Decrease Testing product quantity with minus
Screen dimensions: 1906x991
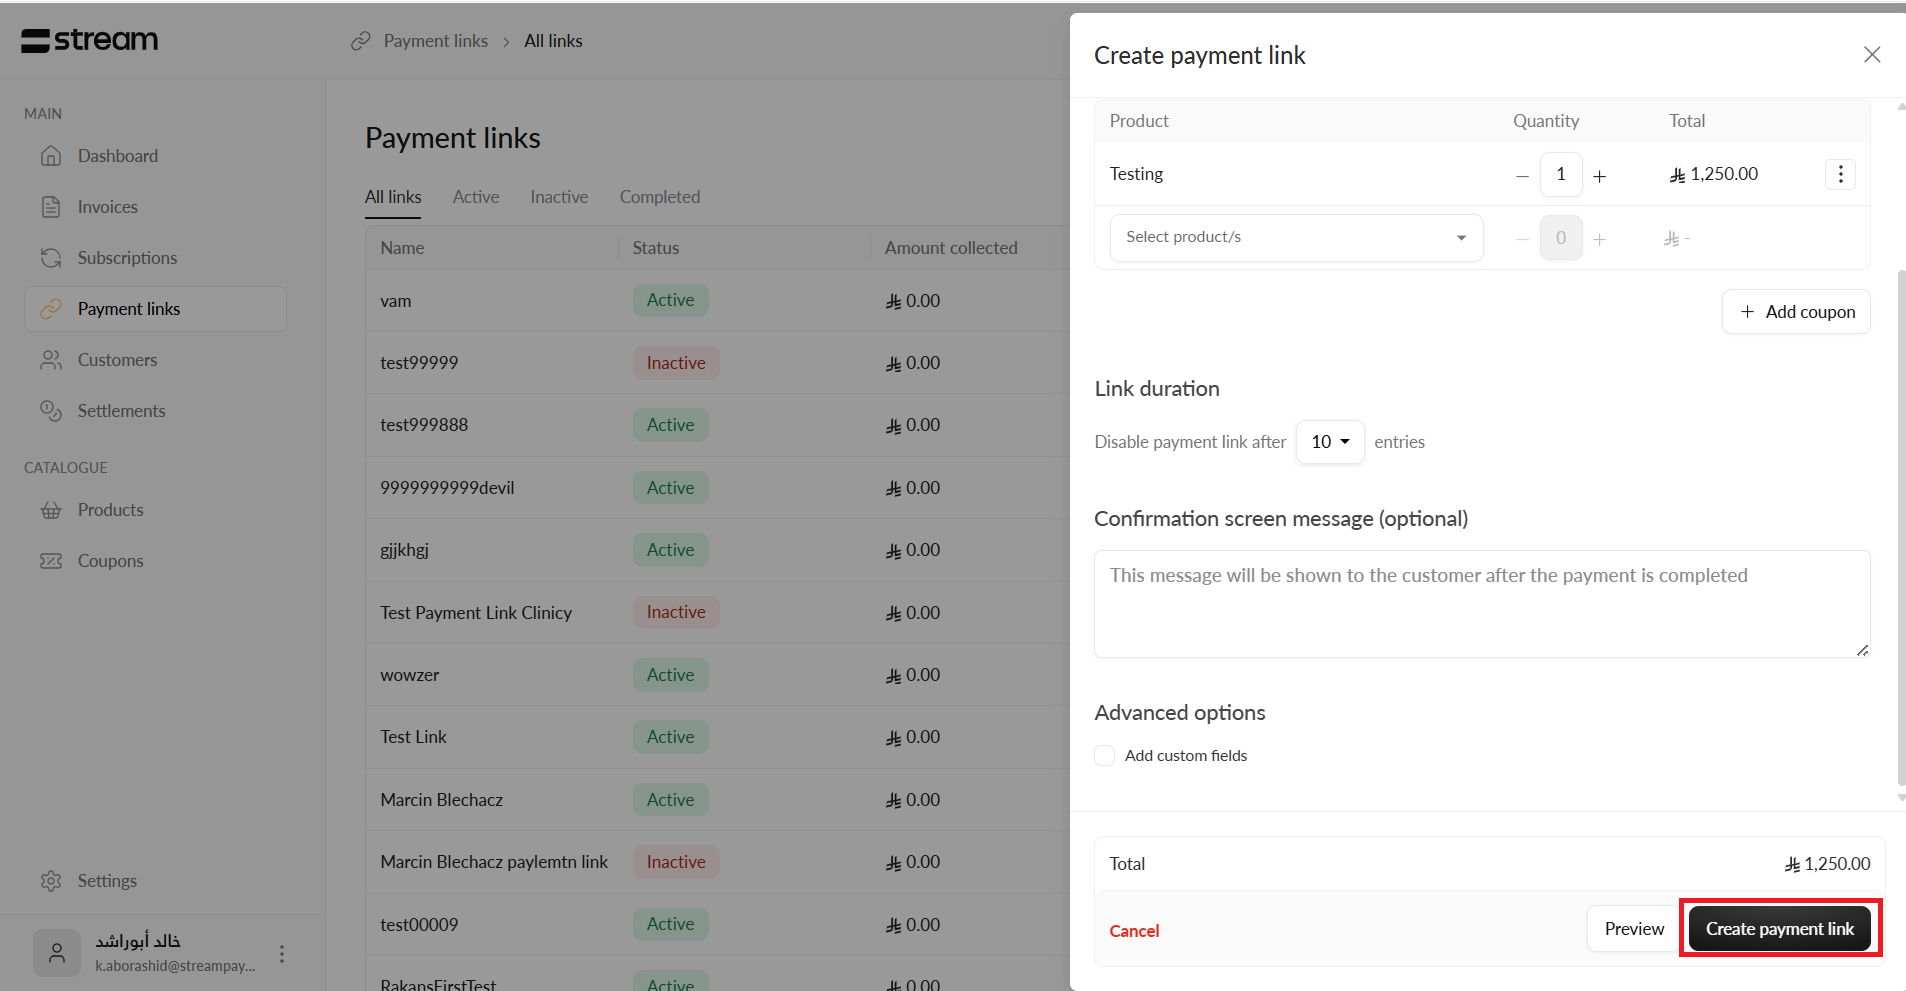(1522, 176)
